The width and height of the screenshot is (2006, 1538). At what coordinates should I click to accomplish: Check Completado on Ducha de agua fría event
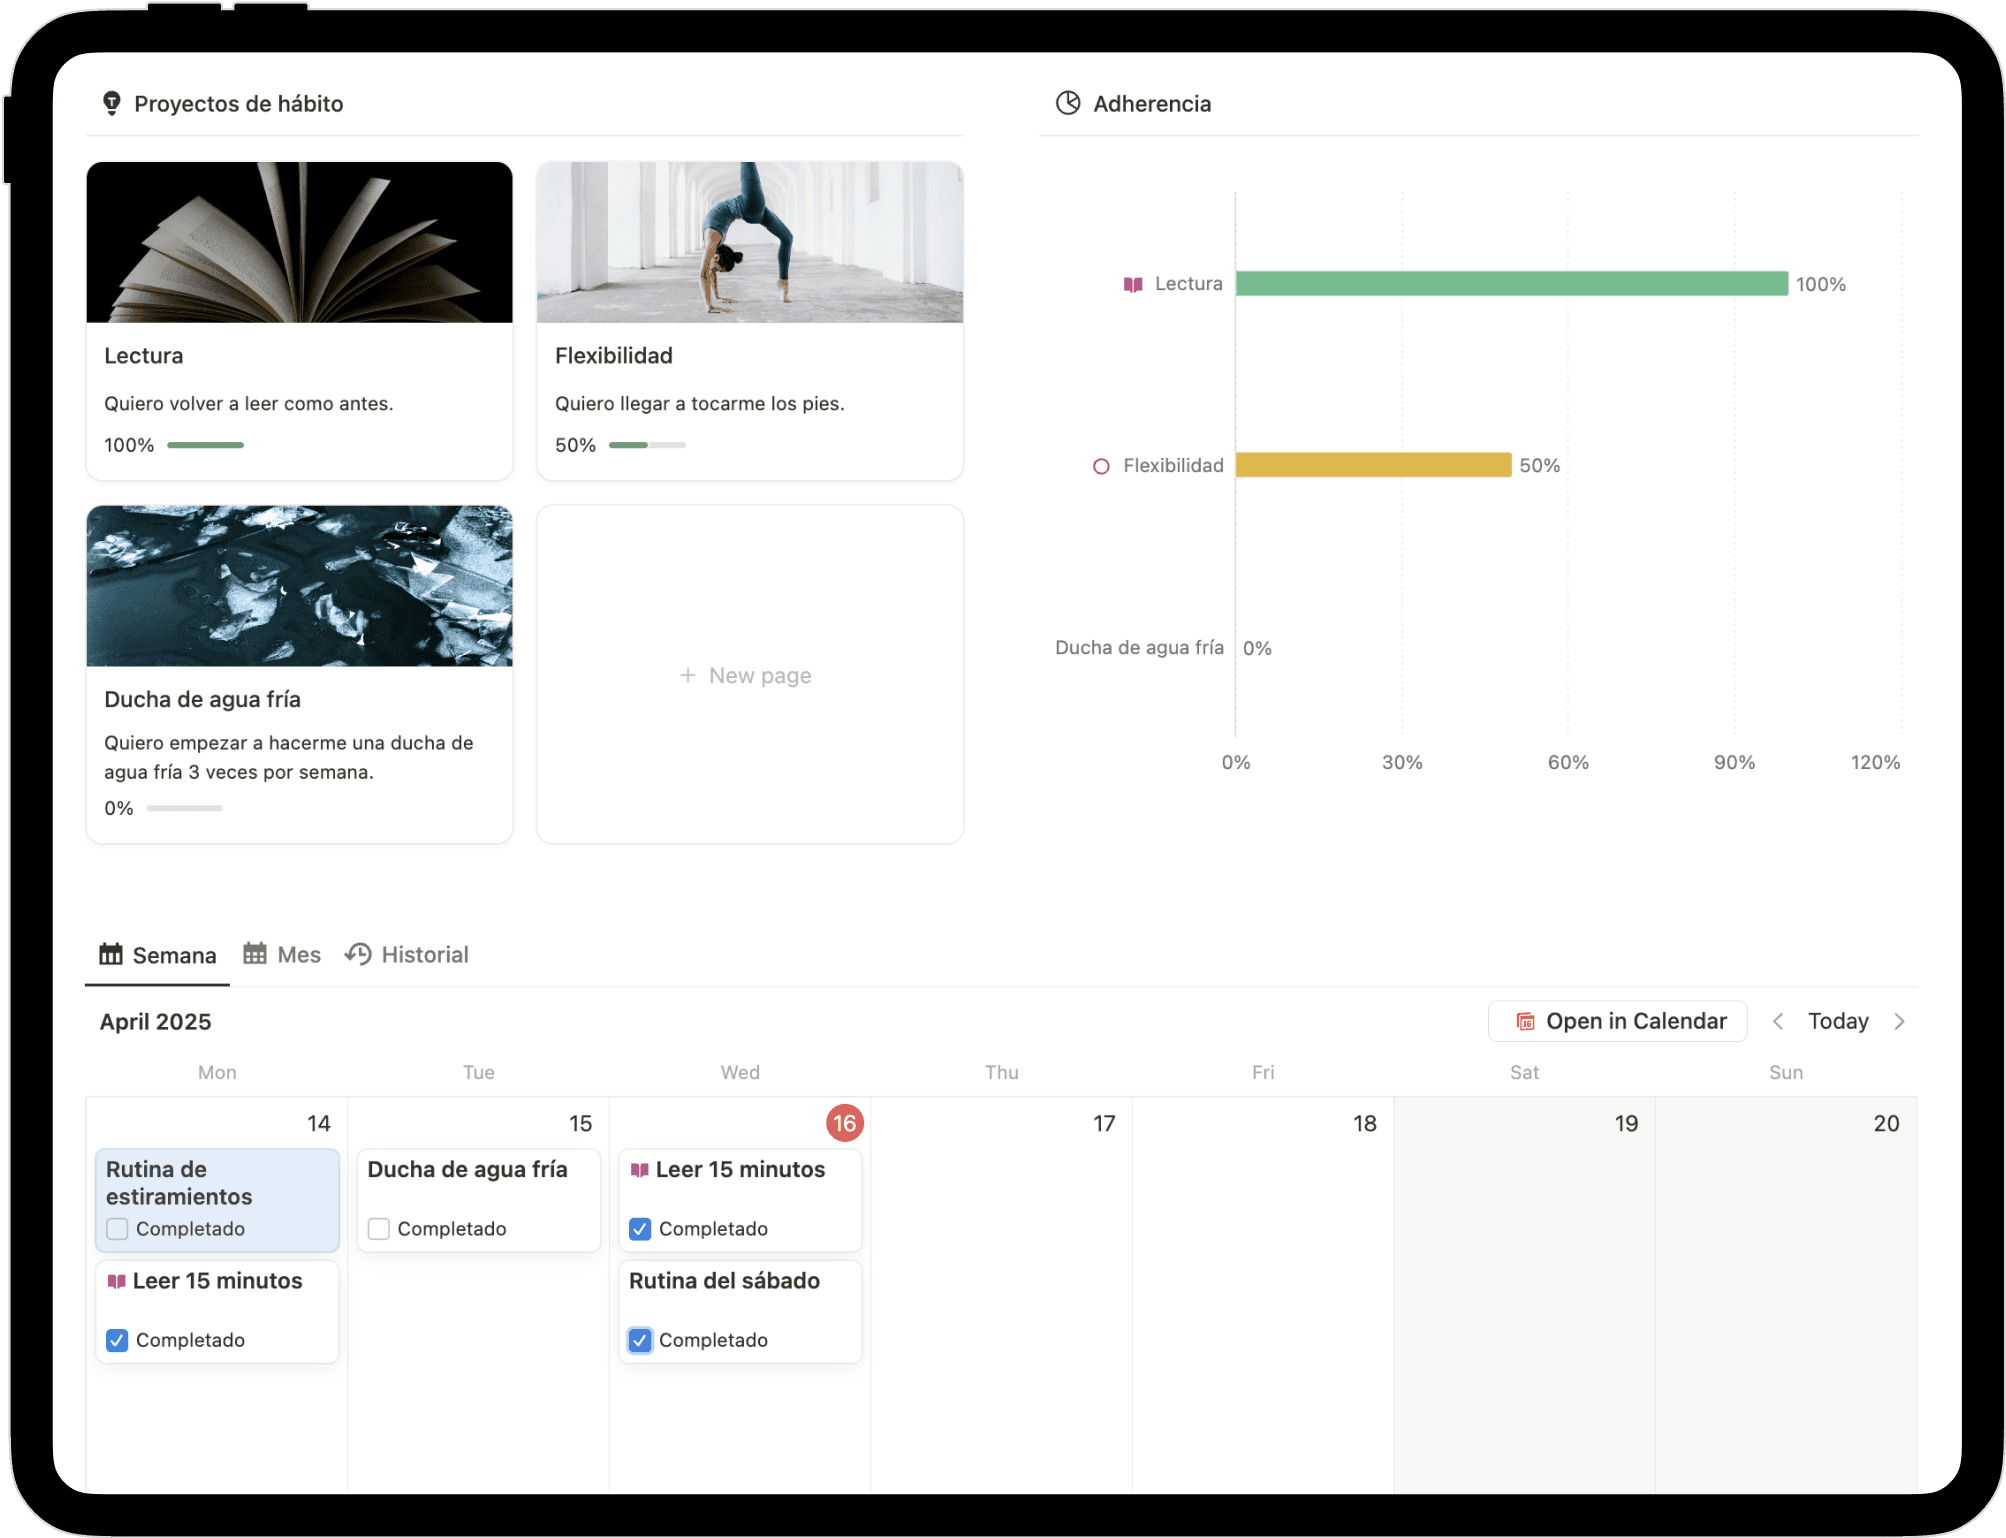(379, 1229)
